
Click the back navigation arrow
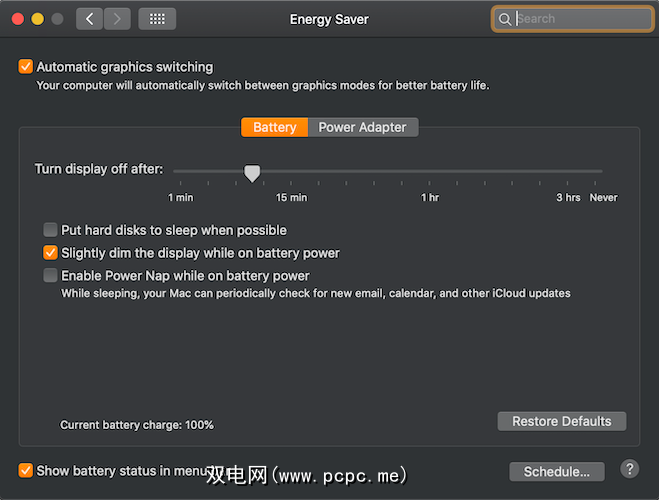point(89,18)
